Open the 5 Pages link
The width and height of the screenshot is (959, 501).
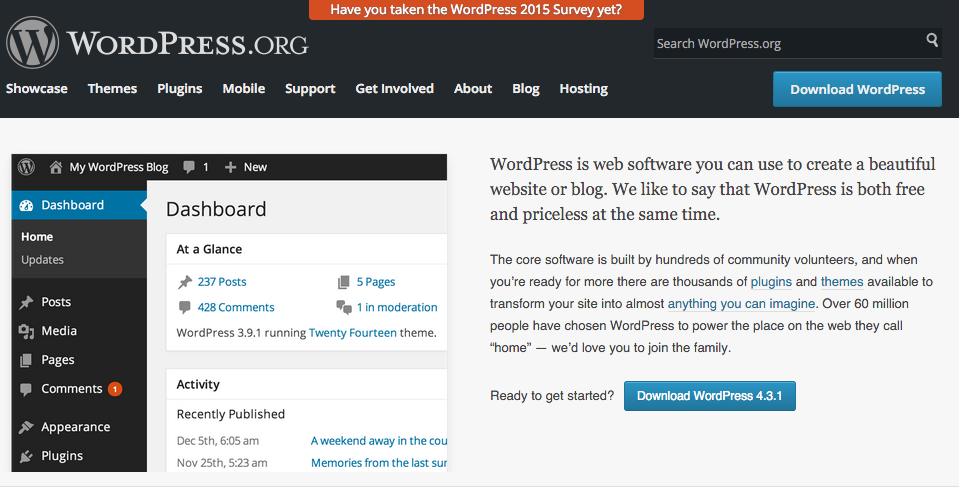[376, 282]
